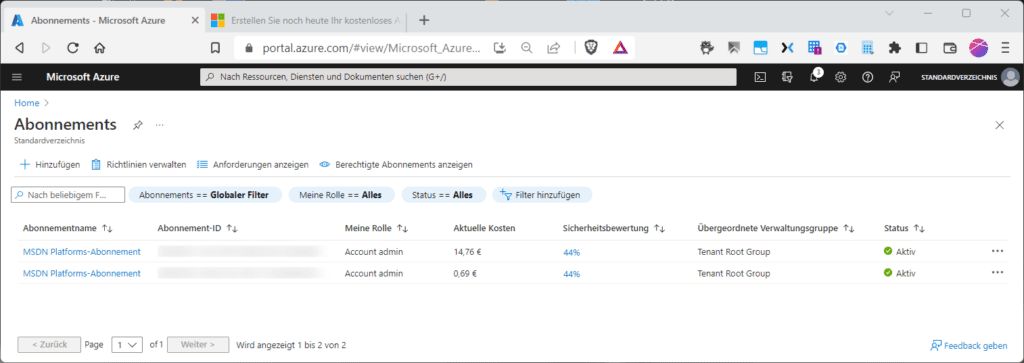The image size is (1024, 363).
Task: Go to Home via the breadcrumb
Action: pos(27,103)
